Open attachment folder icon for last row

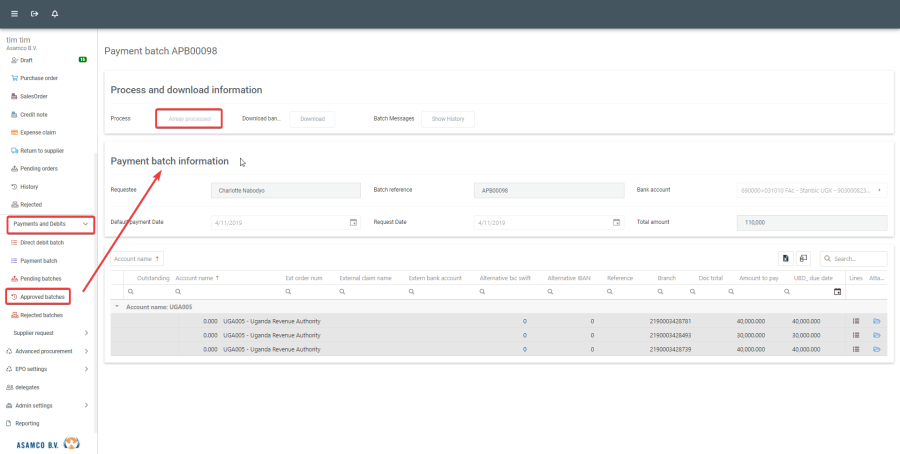[x=877, y=349]
